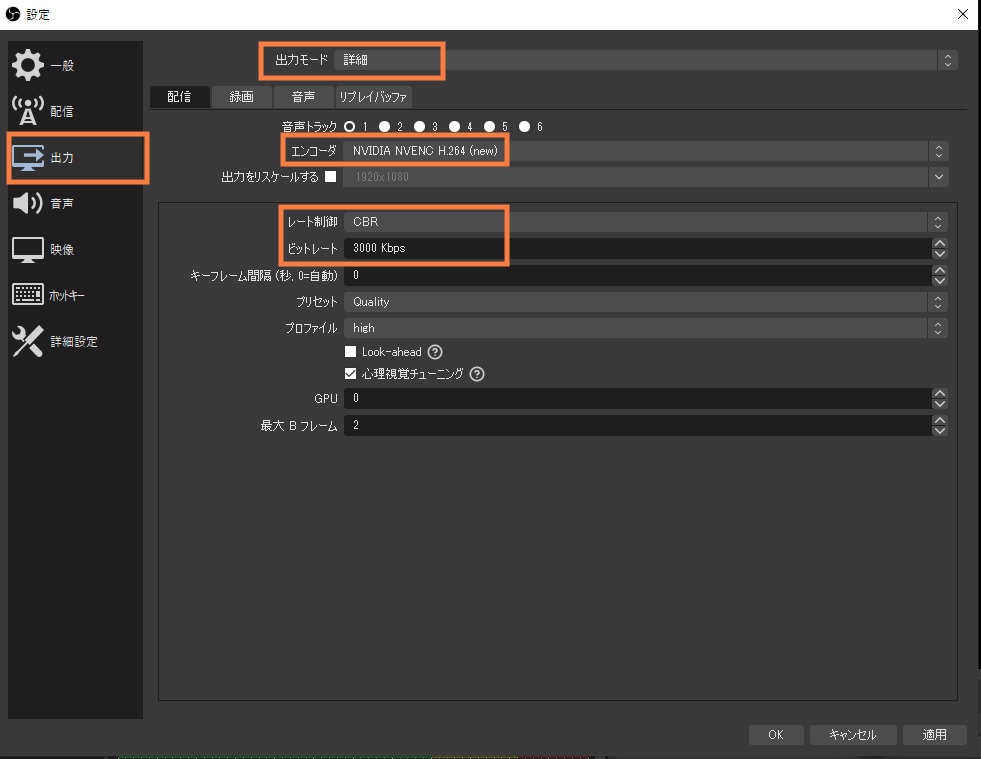The width and height of the screenshot is (981, 759).
Task: Show 心理視覚チューニング help question mark
Action: (x=477, y=374)
